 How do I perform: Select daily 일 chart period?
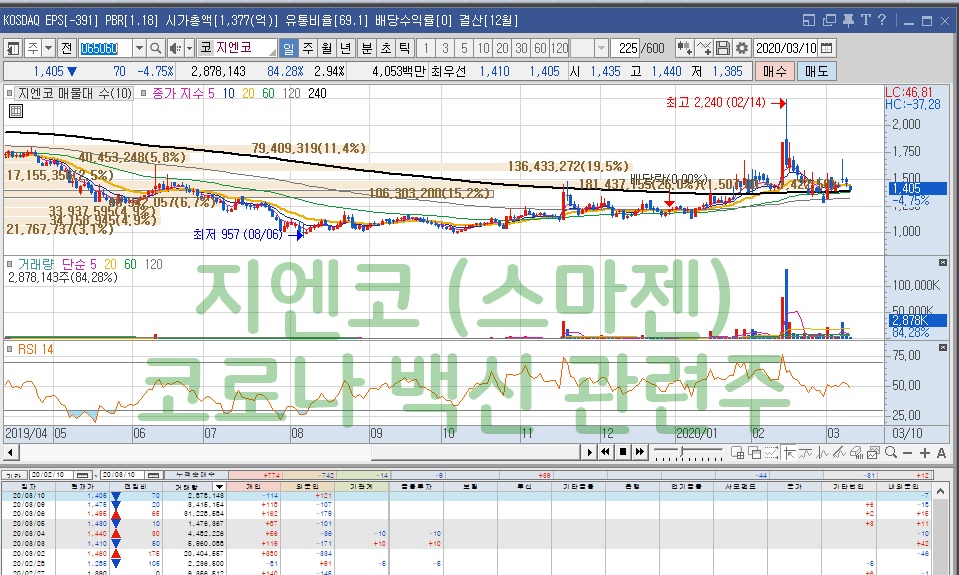(288, 48)
